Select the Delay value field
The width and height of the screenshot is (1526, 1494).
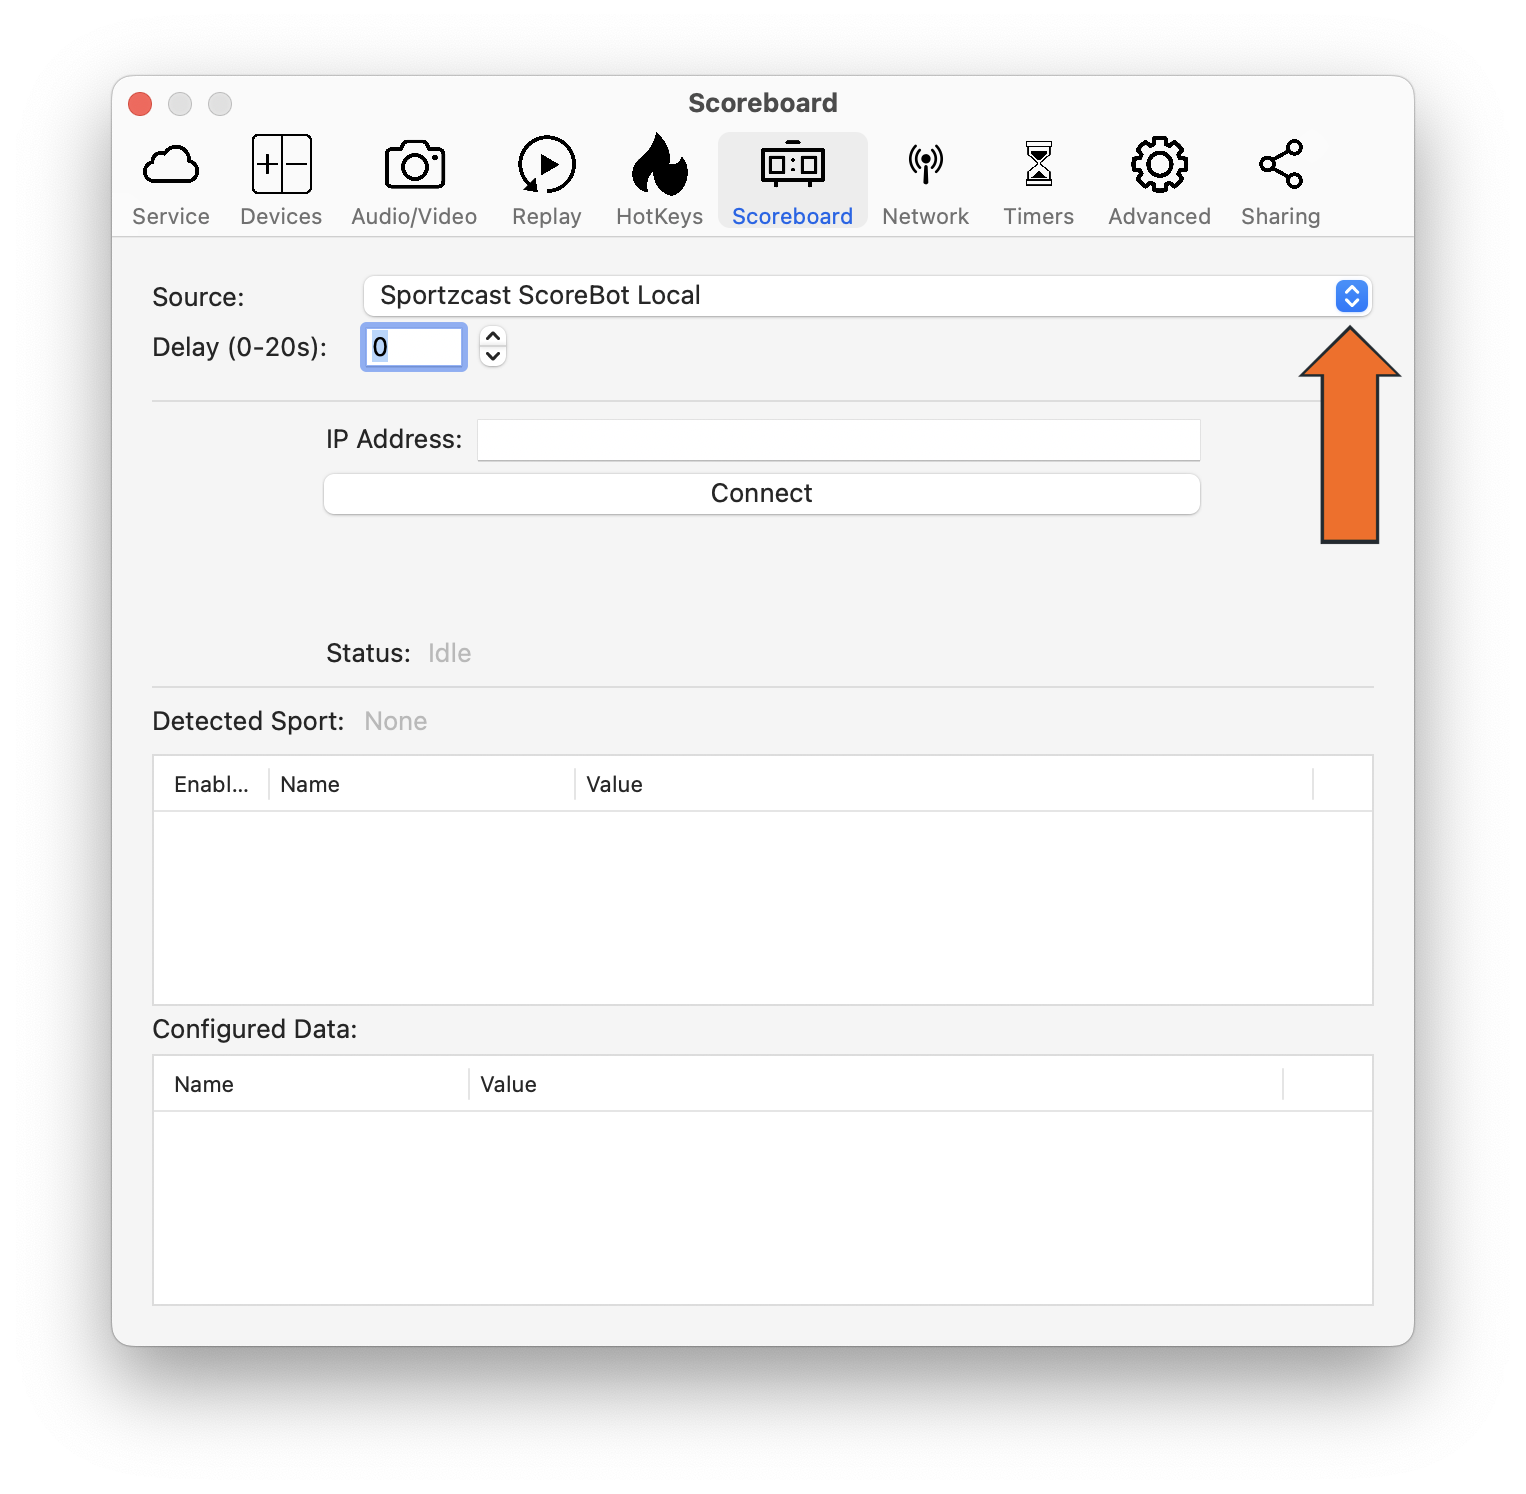(x=413, y=347)
